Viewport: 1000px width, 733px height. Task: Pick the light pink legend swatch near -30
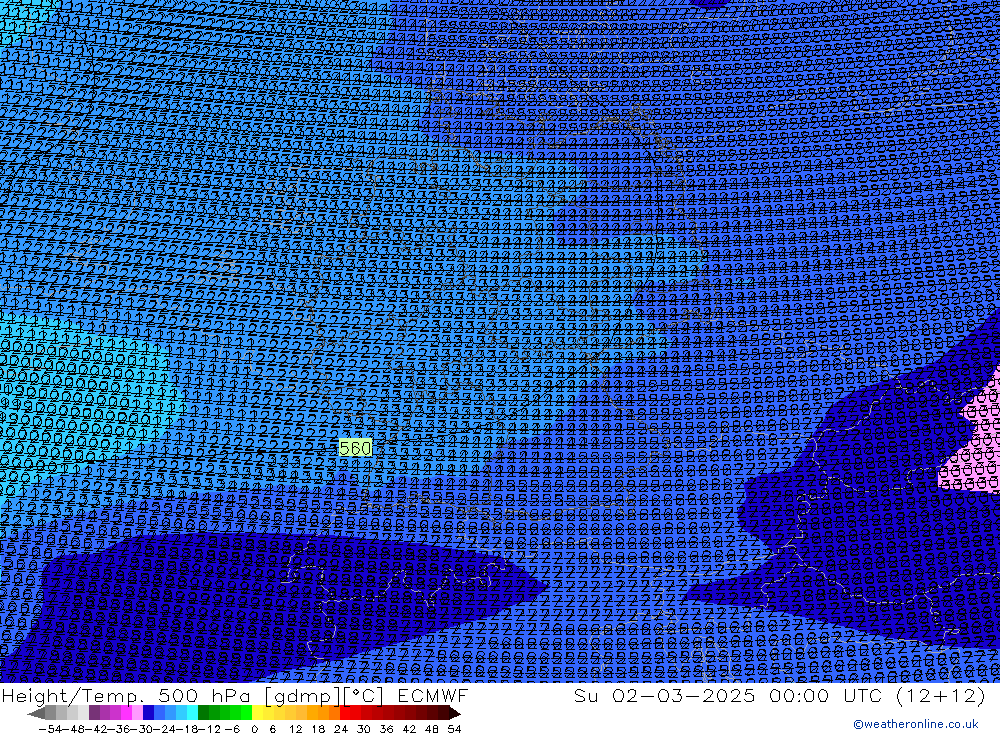point(137,713)
